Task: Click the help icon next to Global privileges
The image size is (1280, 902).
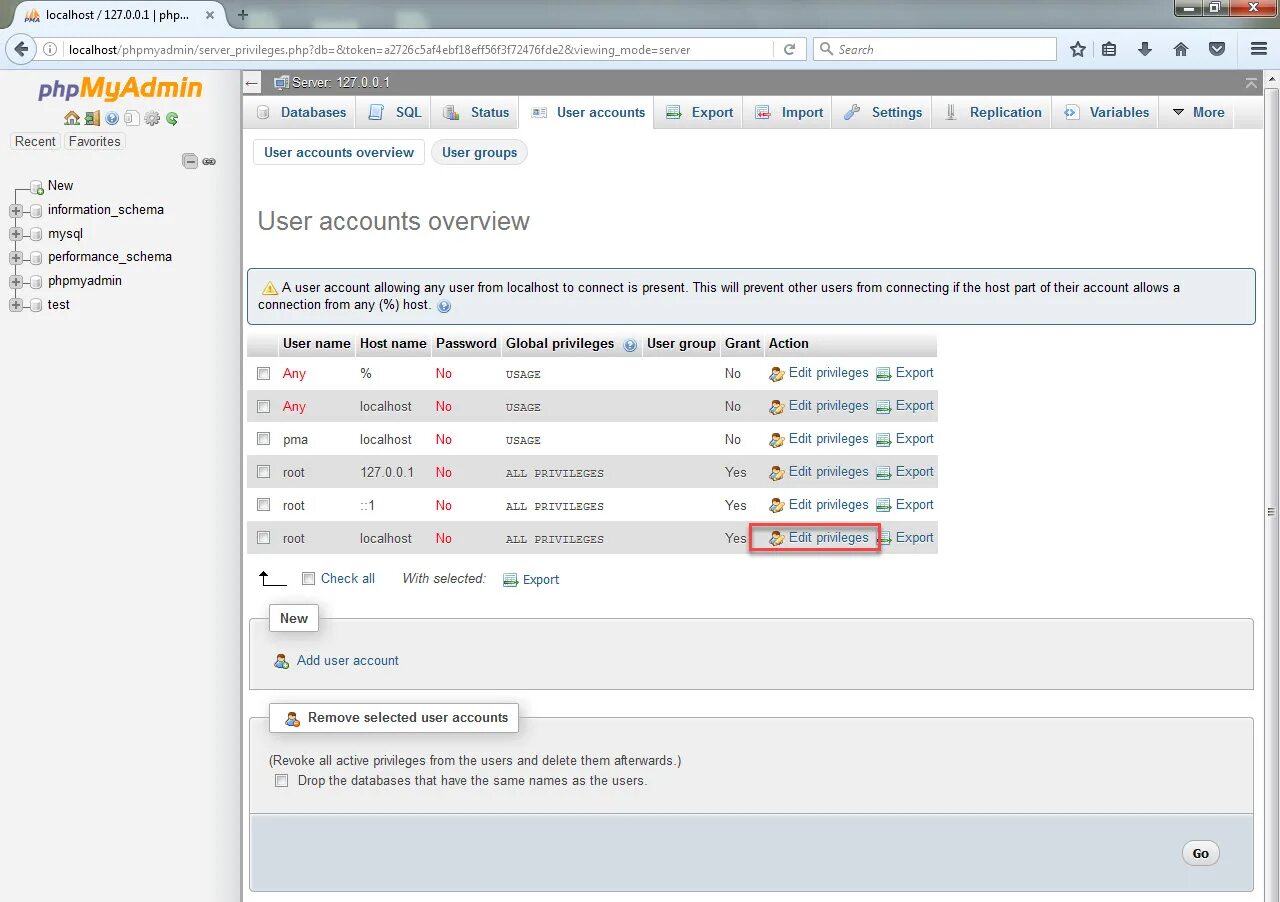Action: pyautogui.click(x=630, y=345)
